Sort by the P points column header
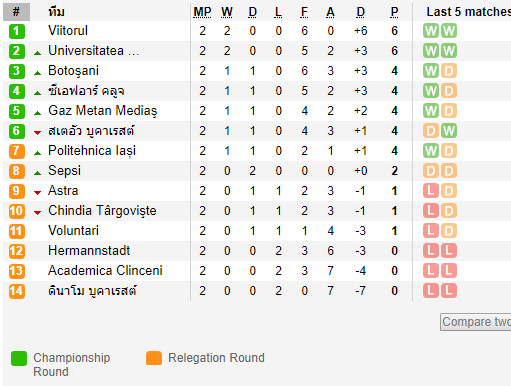Image resolution: width=511 pixels, height=386 pixels. (x=394, y=12)
